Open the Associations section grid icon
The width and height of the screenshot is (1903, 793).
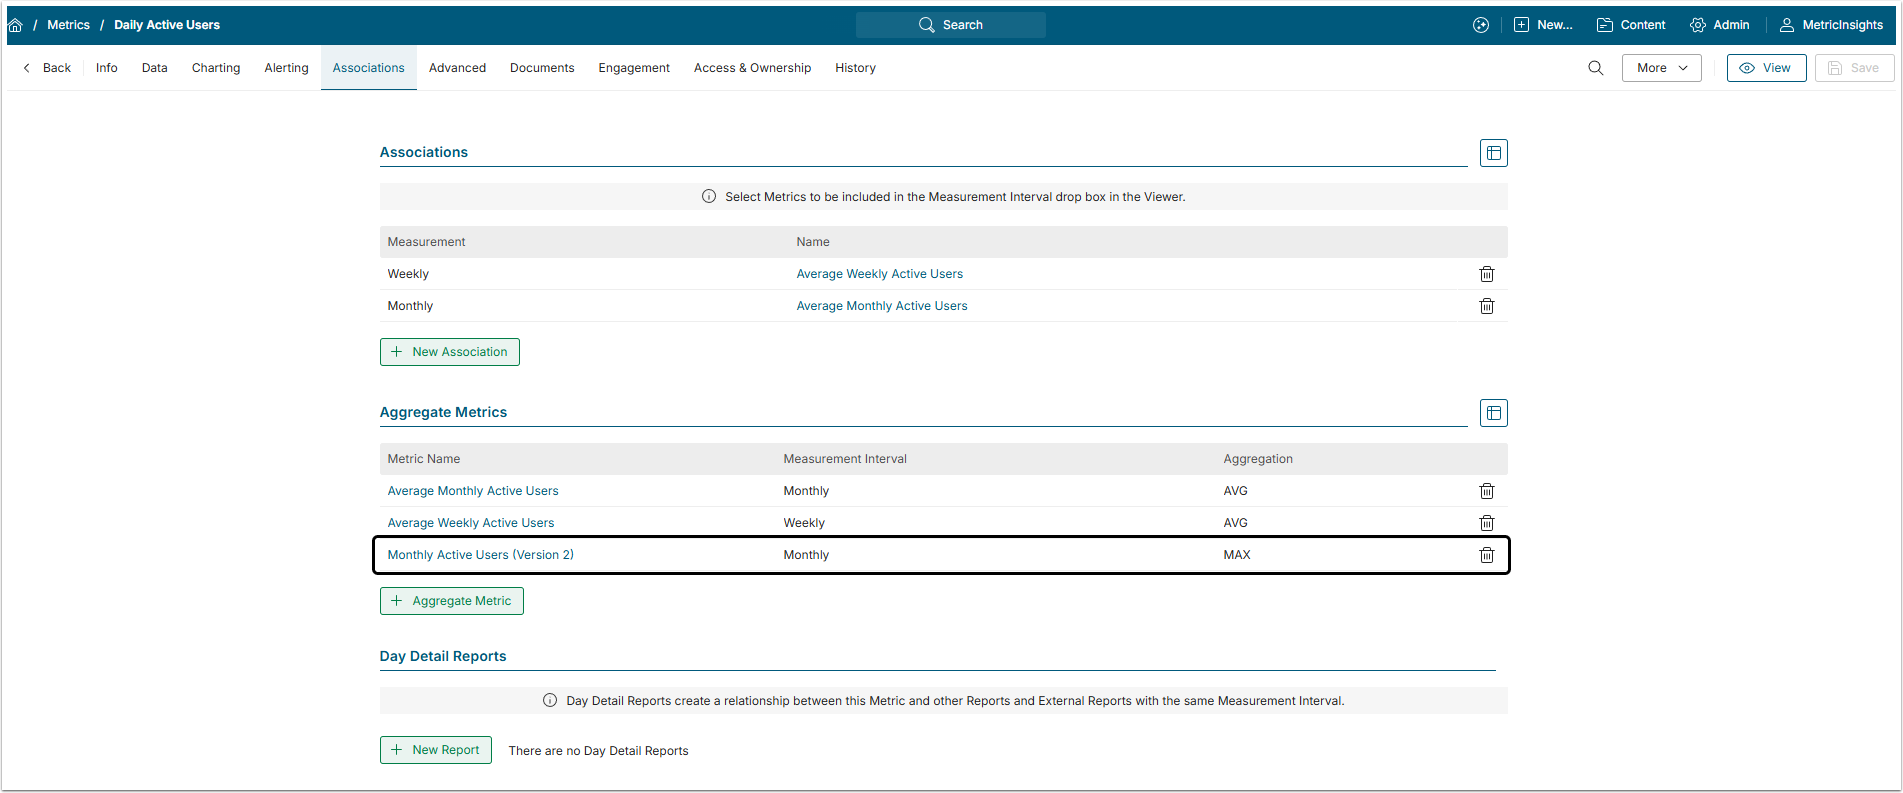pyautogui.click(x=1493, y=153)
